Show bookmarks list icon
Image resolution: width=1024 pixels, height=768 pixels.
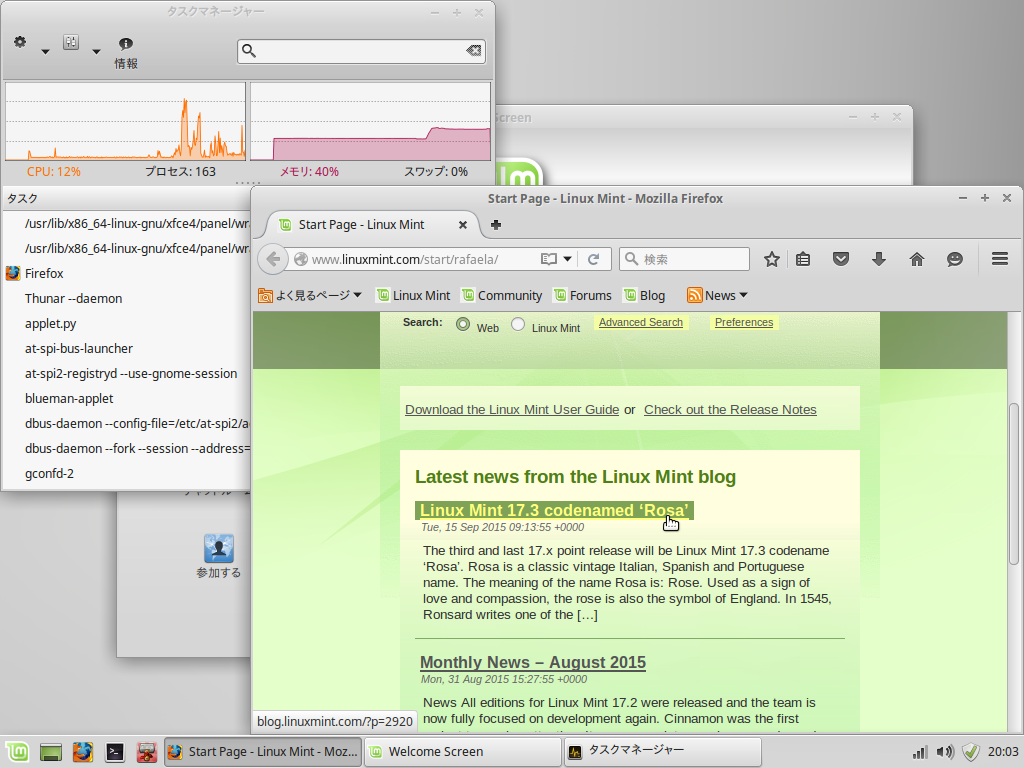[x=803, y=259]
